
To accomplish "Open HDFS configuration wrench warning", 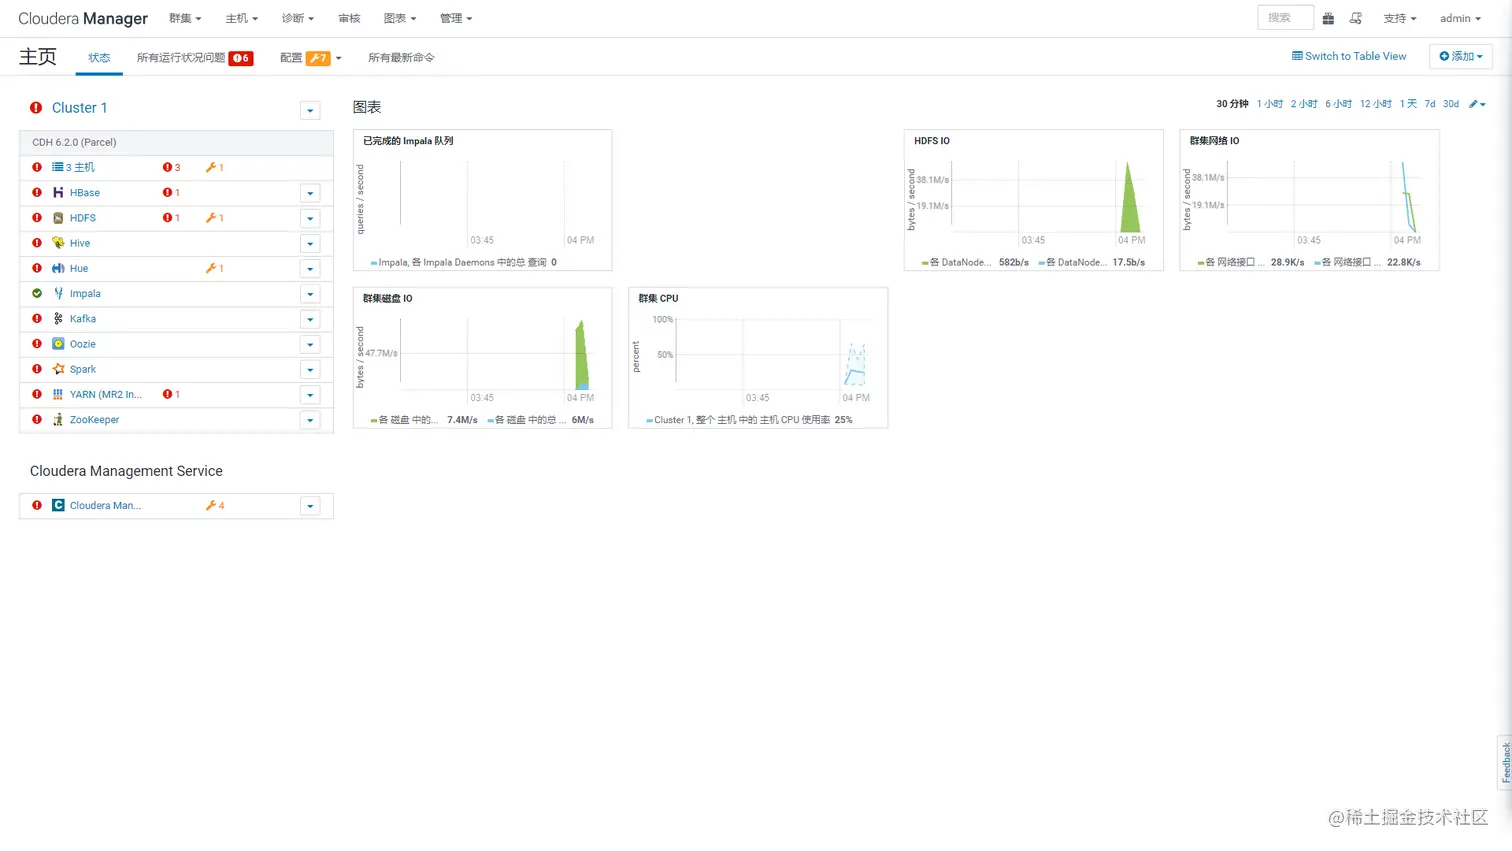I will tap(214, 218).
